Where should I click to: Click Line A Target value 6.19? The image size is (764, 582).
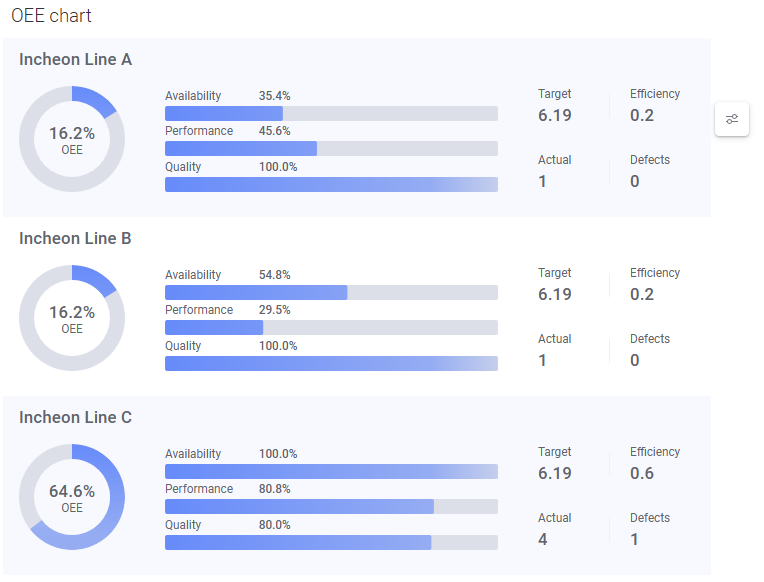click(555, 115)
